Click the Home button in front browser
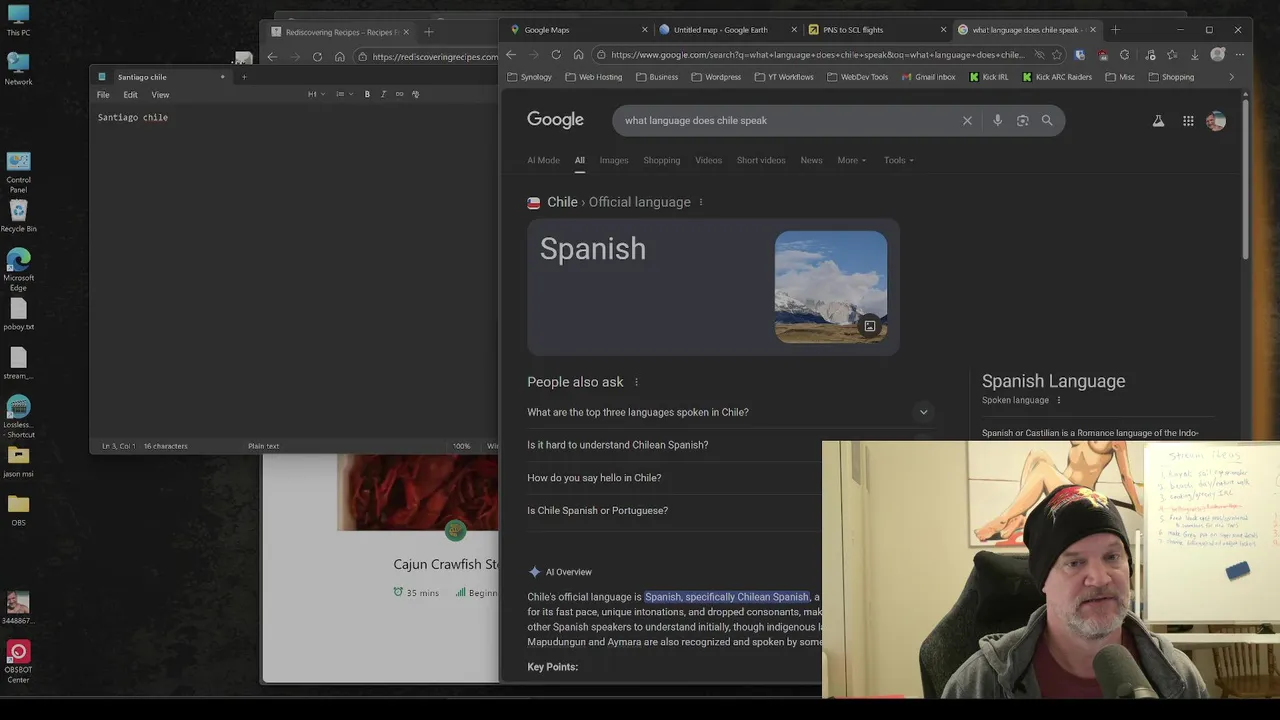This screenshot has height=720, width=1280. [x=578, y=55]
